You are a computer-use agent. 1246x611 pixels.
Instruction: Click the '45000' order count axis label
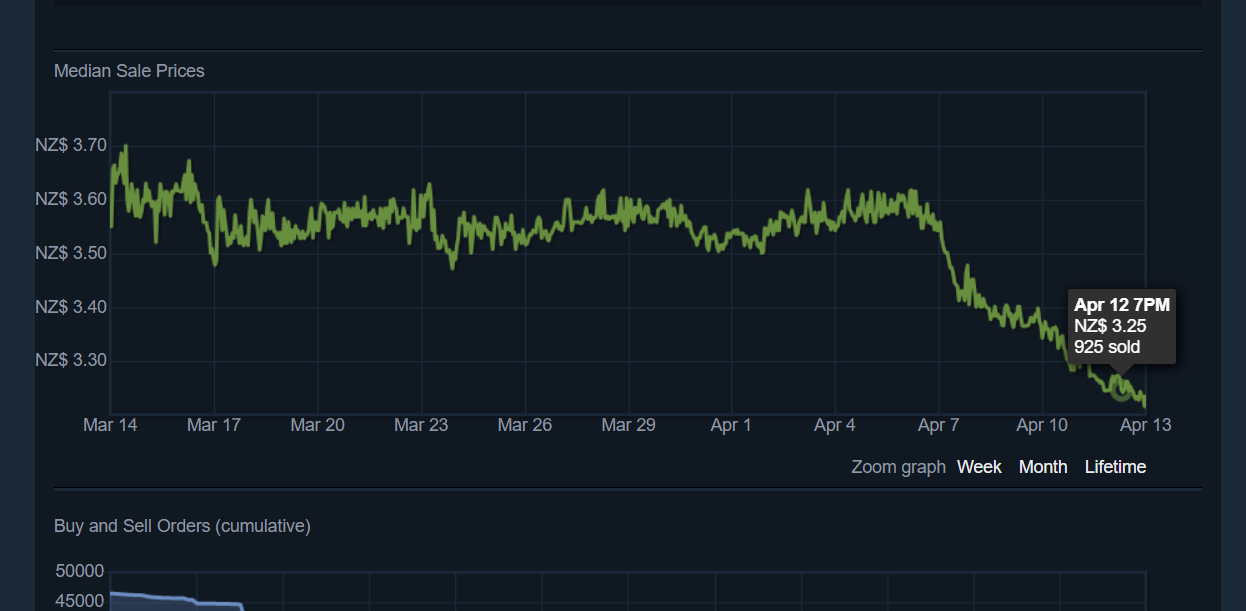pos(79,600)
